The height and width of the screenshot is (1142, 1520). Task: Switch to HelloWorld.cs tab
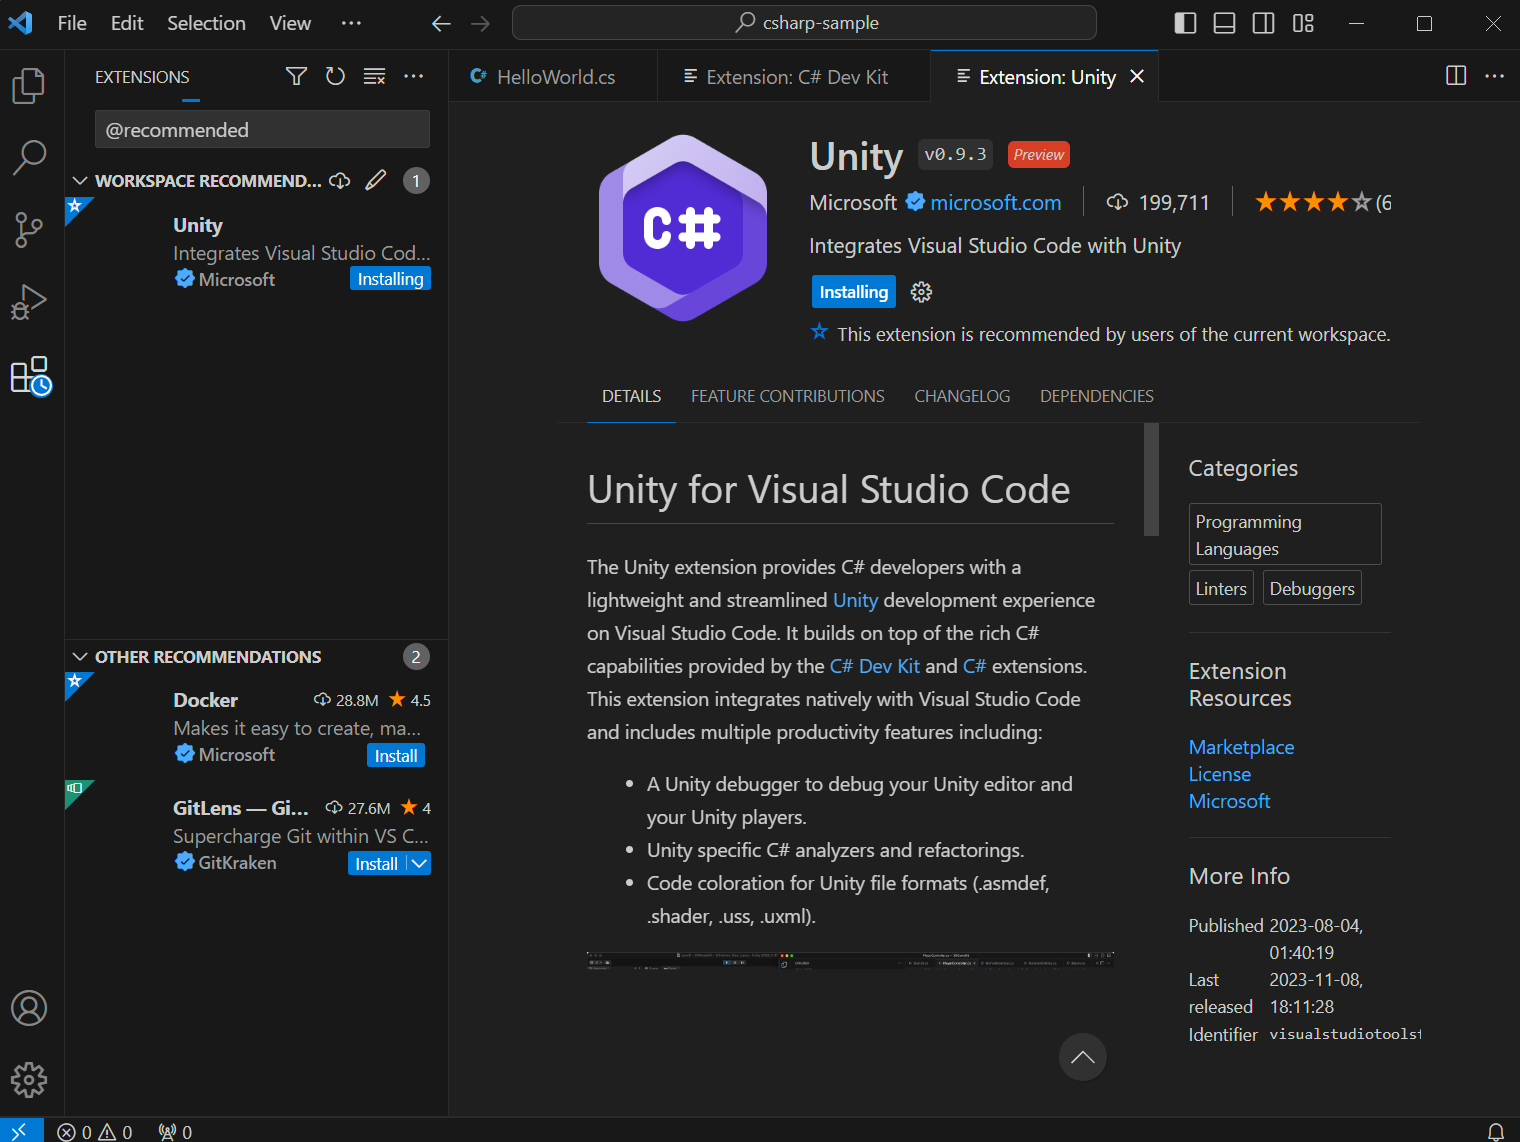[x=553, y=77]
